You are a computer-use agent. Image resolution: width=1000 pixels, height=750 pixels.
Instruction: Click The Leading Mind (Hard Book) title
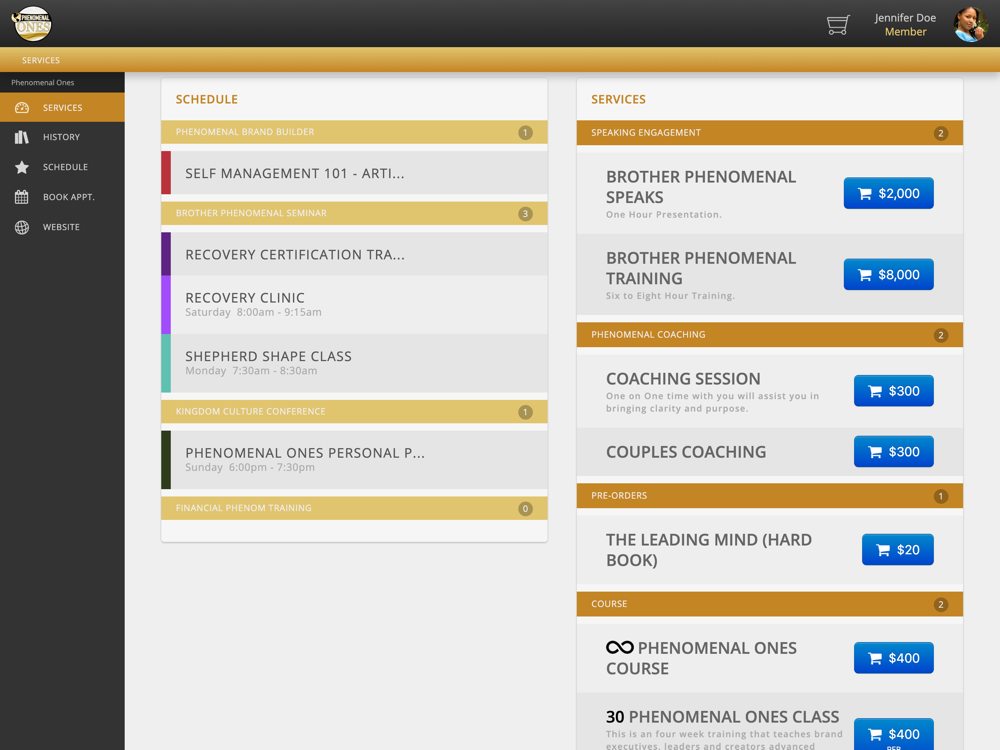(x=709, y=550)
